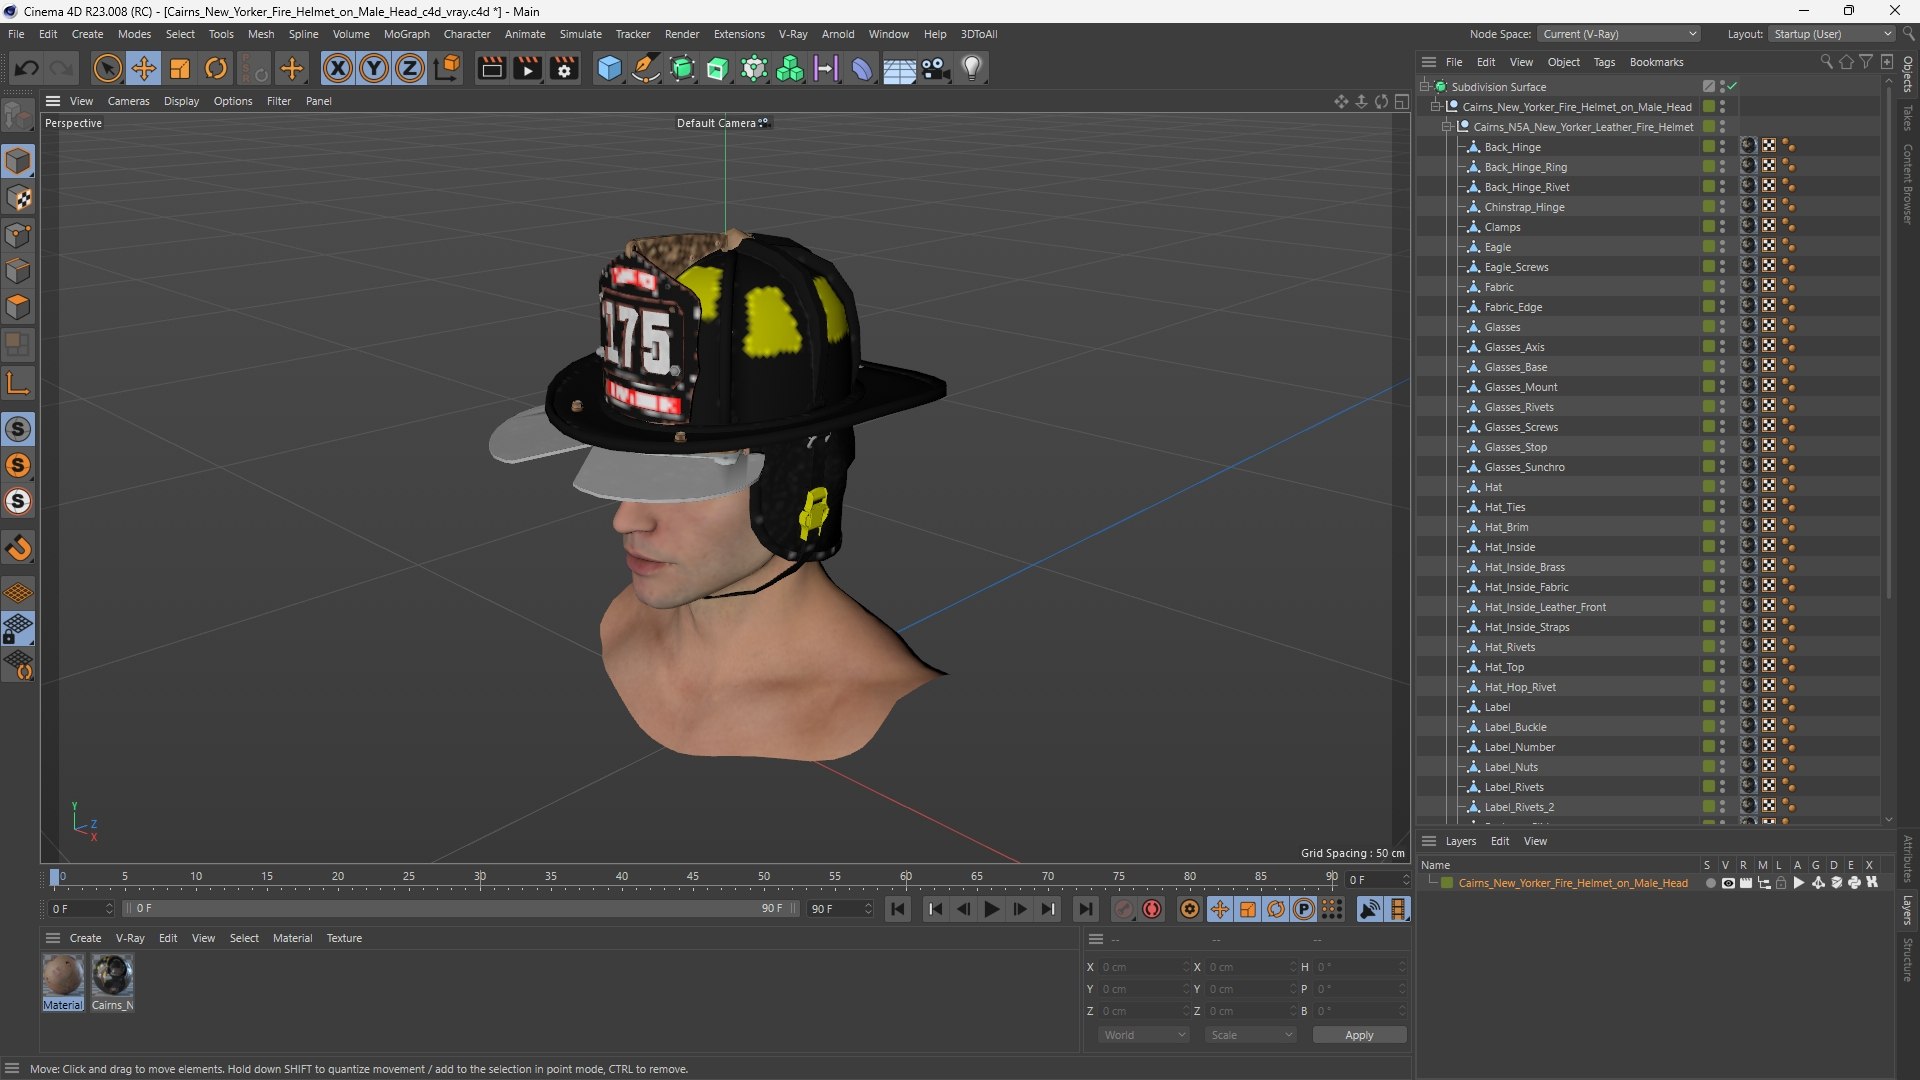
Task: Collapse Cairns_New_Yorker_Fire_Helmet_on_Male_Head node
Action: coord(1436,107)
